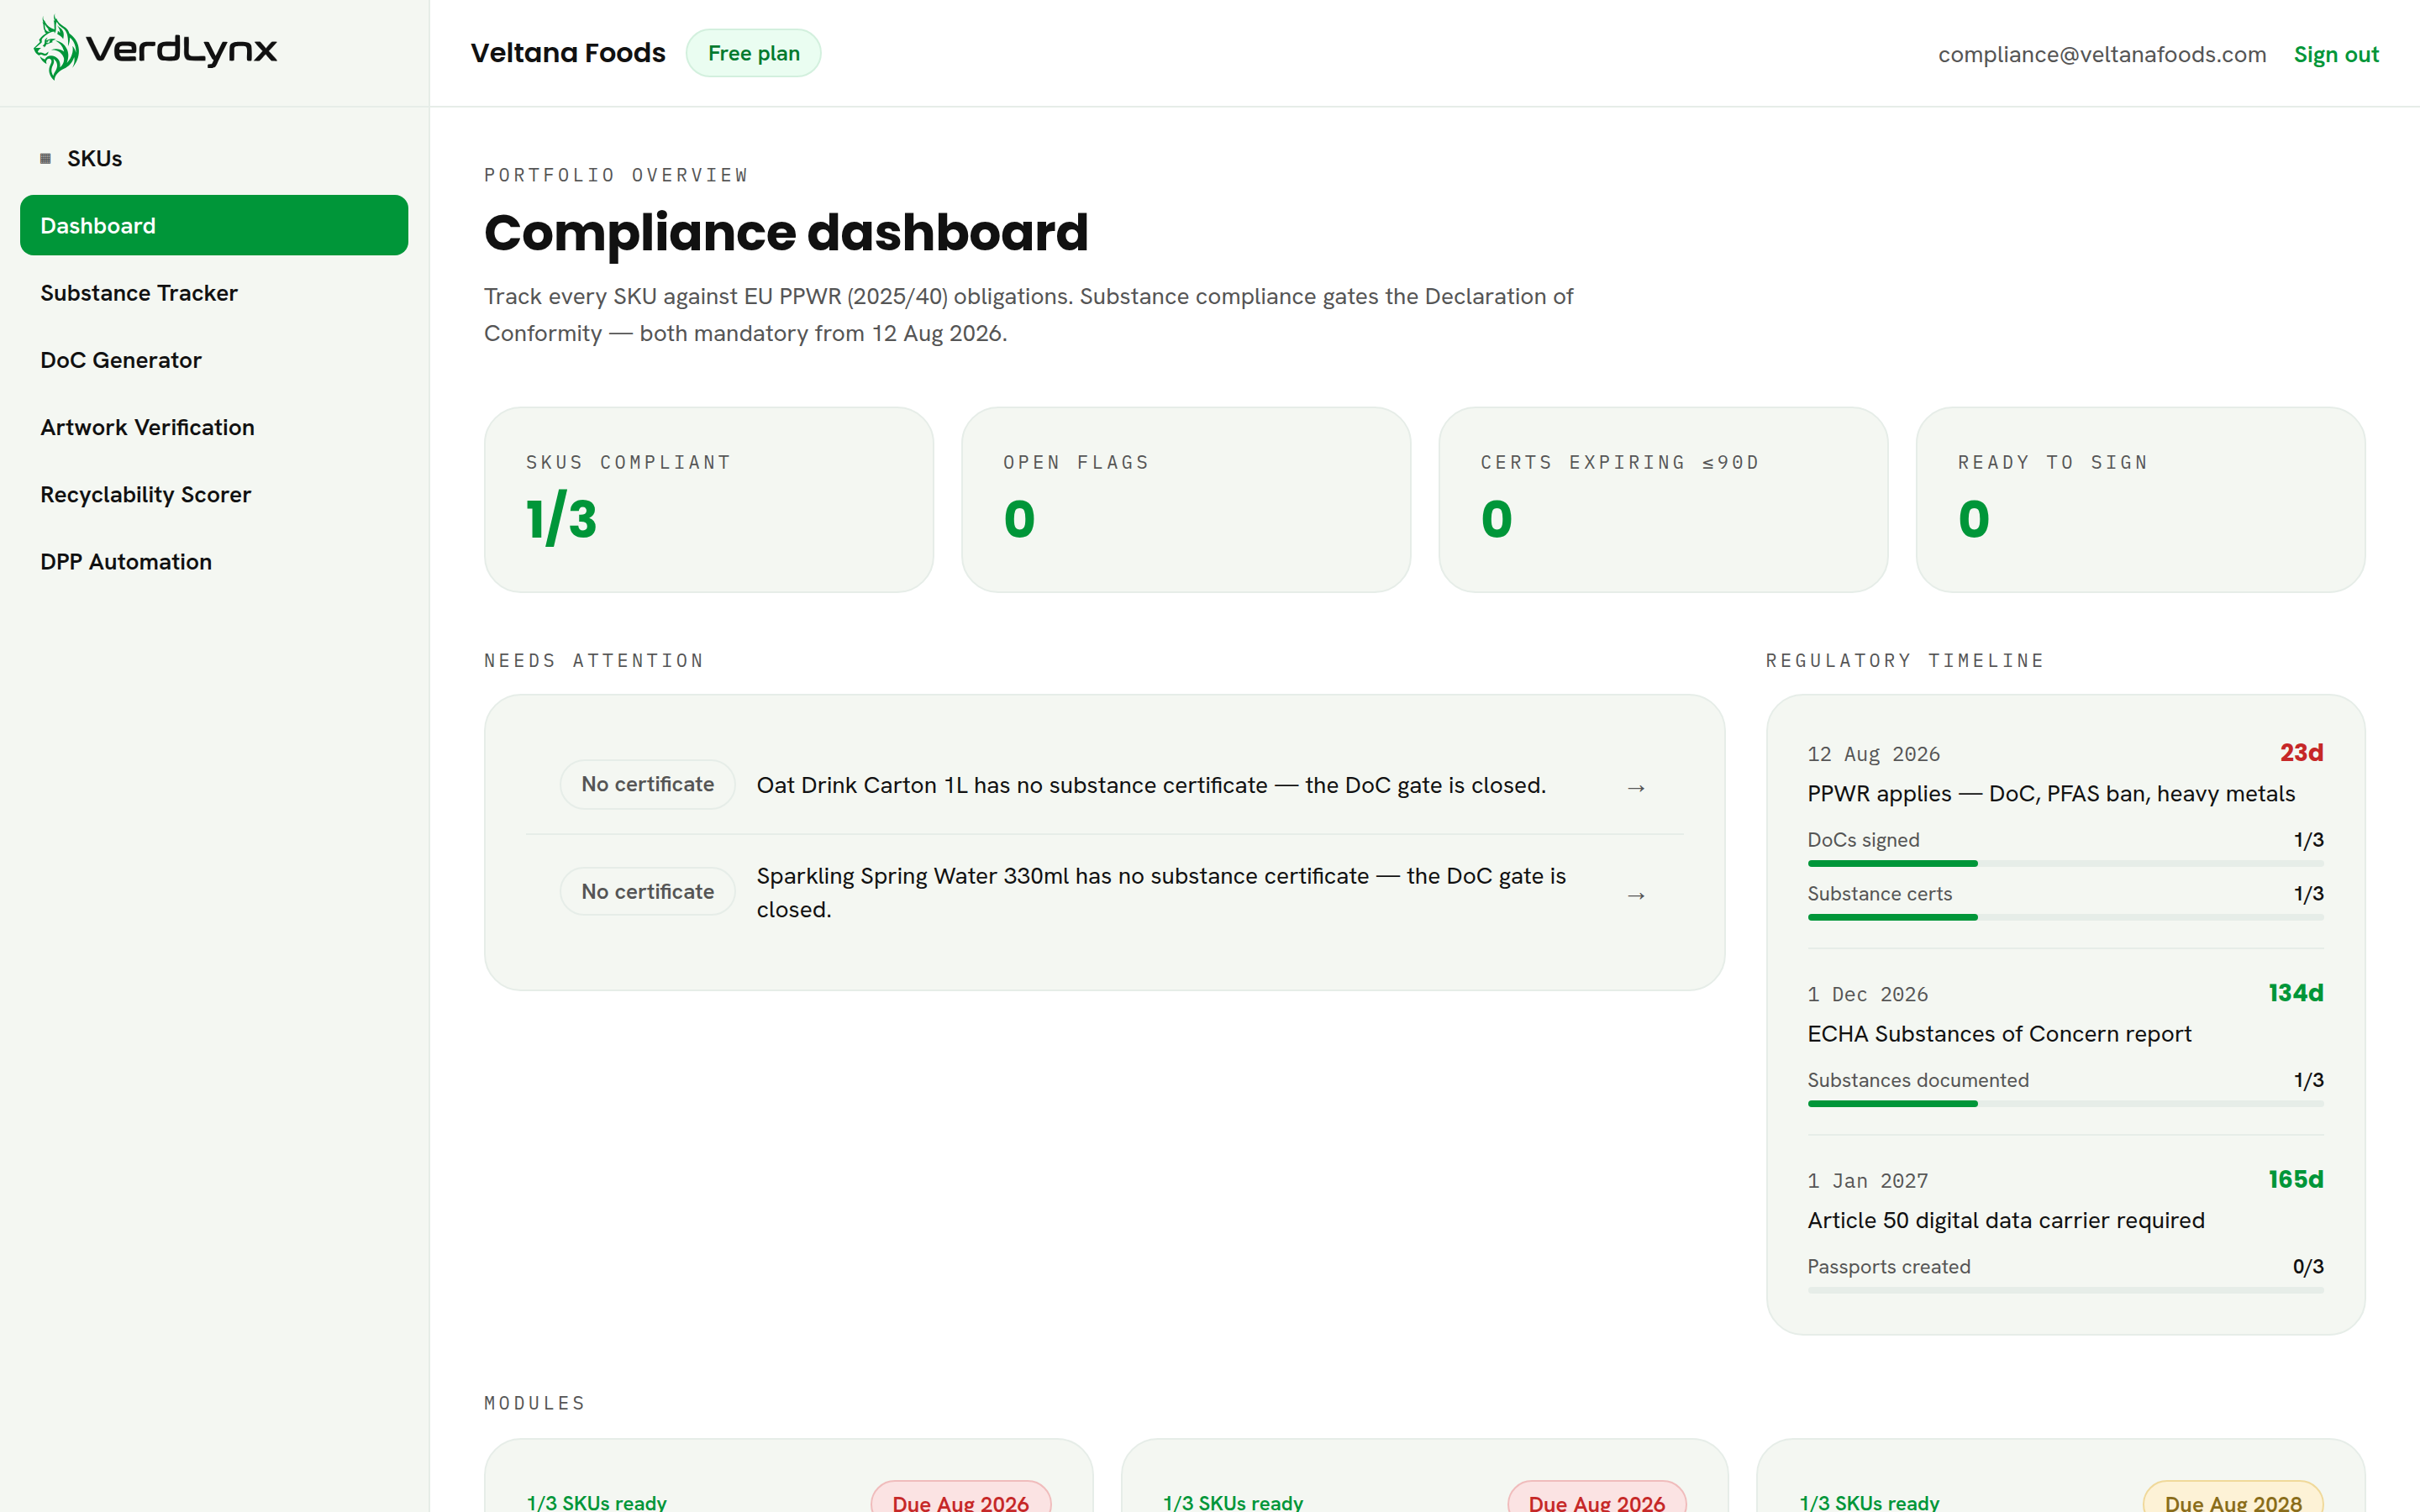Open the SKUs Compliant 1/3 card
Screen dimensions: 2420x1512
(709, 499)
